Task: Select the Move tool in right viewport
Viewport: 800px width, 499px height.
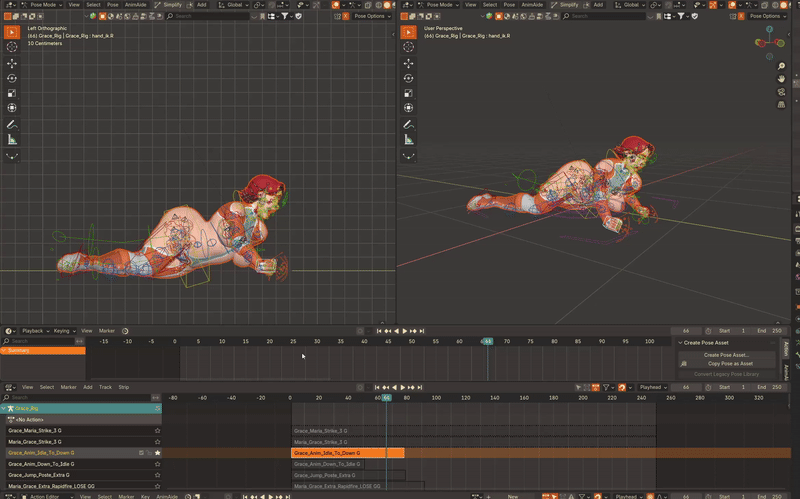Action: pos(408,63)
